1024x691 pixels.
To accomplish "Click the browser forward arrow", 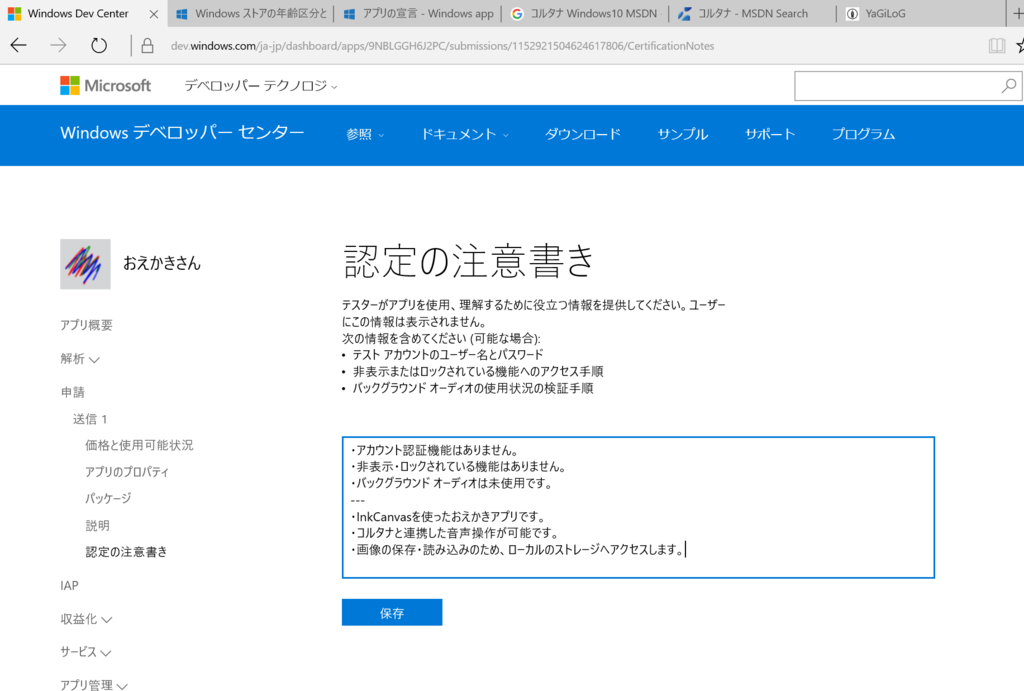I will 58,45.
